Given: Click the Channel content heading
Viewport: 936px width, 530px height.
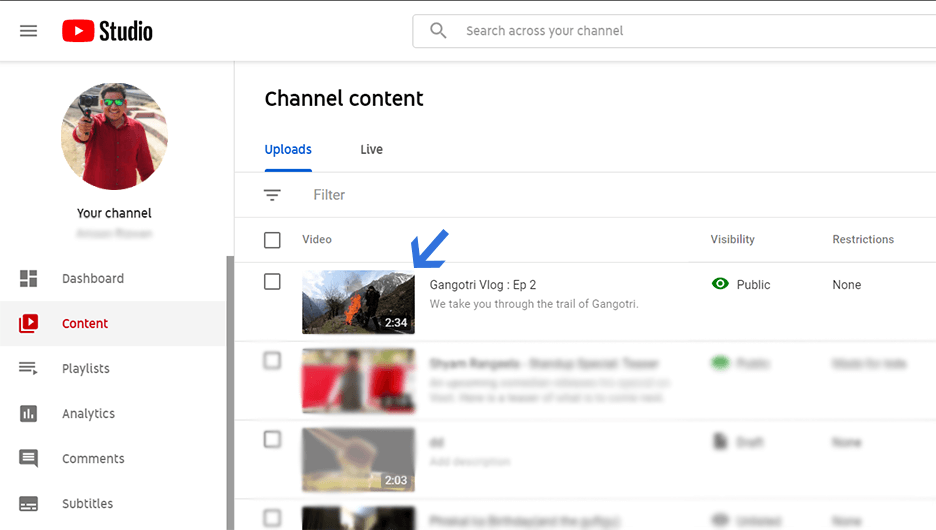Looking at the screenshot, I should coord(344,98).
